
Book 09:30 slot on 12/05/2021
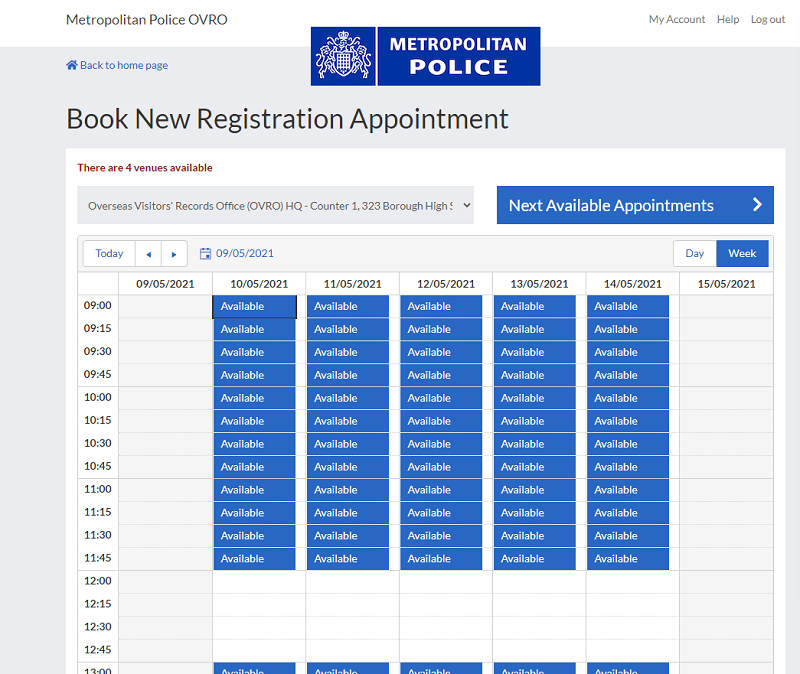coord(441,353)
